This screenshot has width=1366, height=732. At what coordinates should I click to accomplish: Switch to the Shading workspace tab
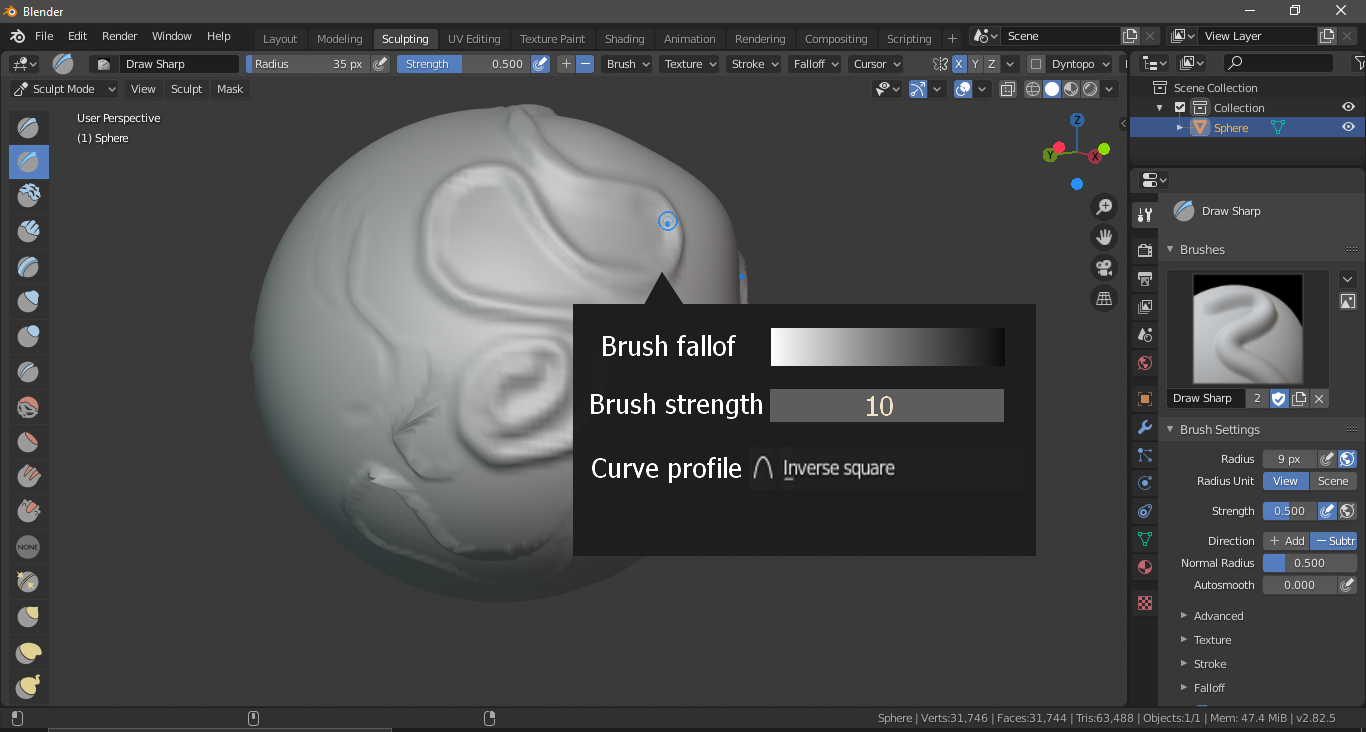pyautogui.click(x=624, y=39)
